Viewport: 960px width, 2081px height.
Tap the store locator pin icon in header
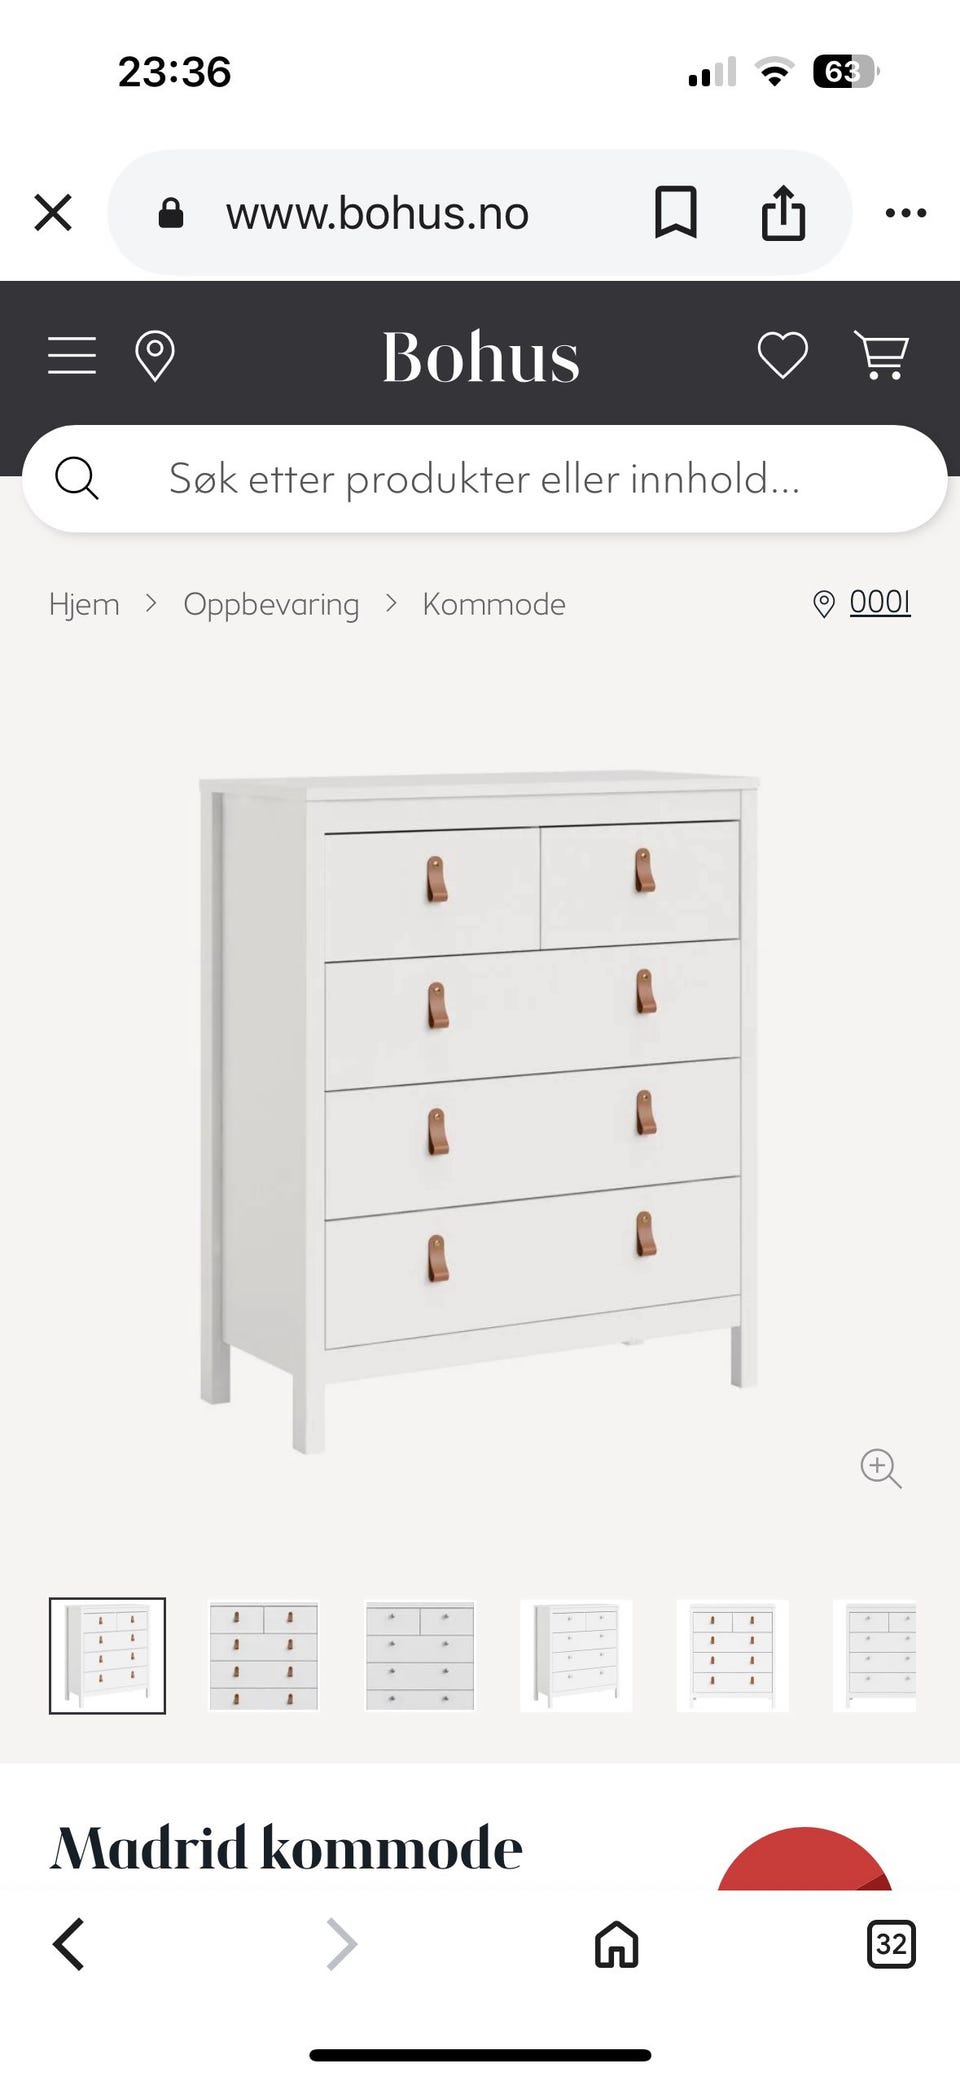[x=155, y=356]
